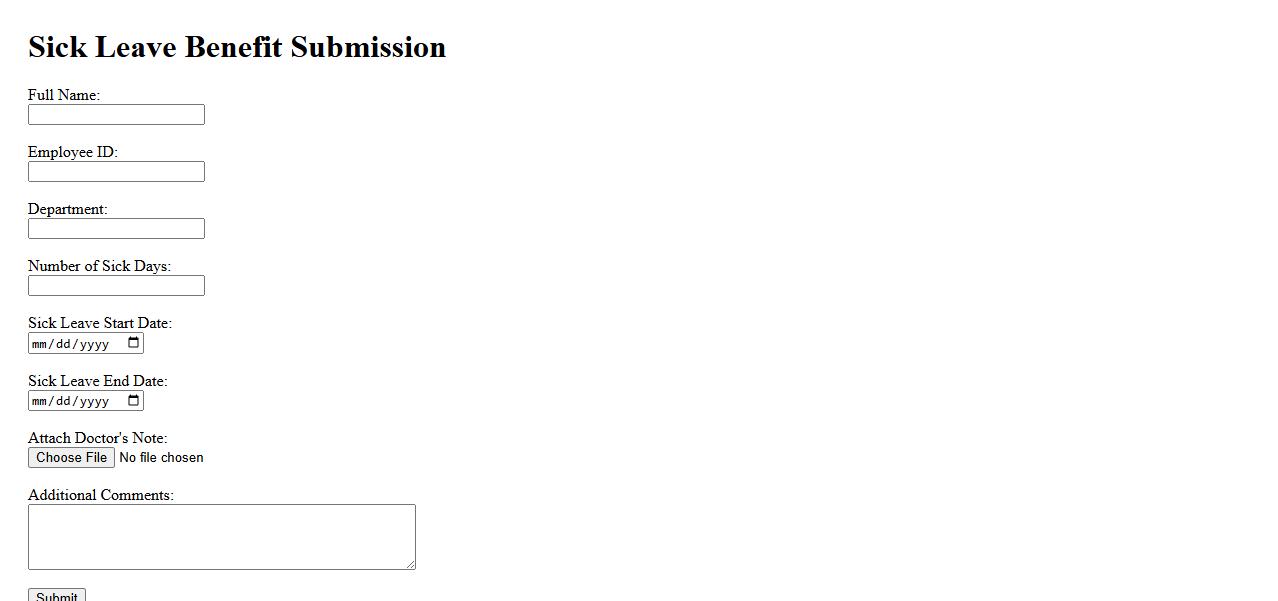Image resolution: width=1278 pixels, height=601 pixels.
Task: Submit the sick leave form
Action: coord(57,596)
